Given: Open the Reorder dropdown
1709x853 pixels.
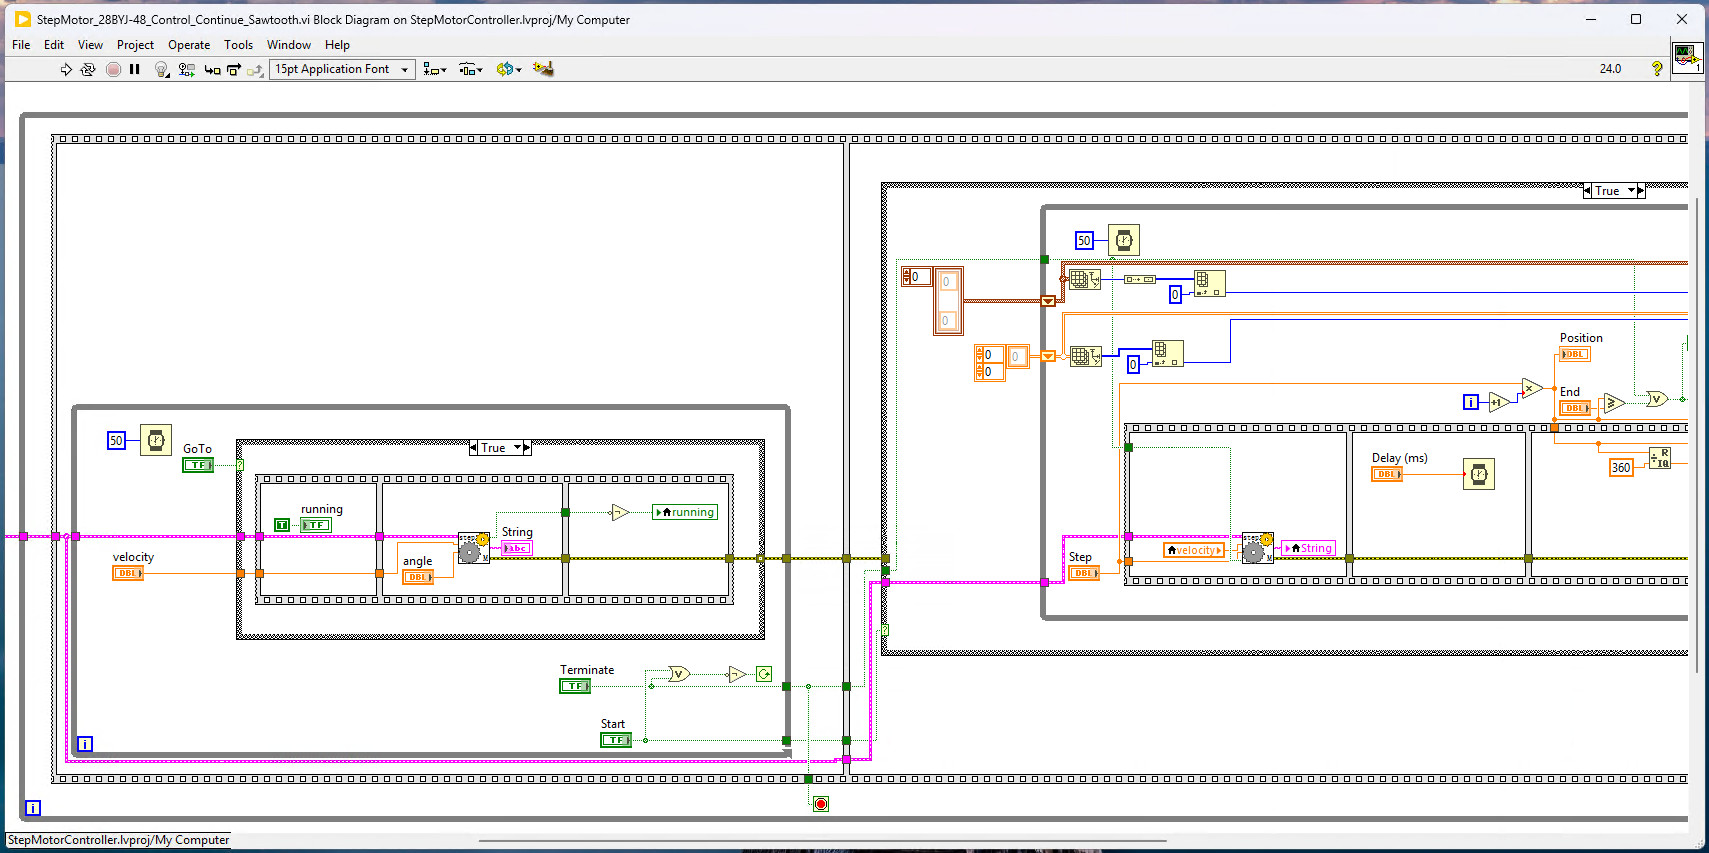Looking at the screenshot, I should 509,69.
